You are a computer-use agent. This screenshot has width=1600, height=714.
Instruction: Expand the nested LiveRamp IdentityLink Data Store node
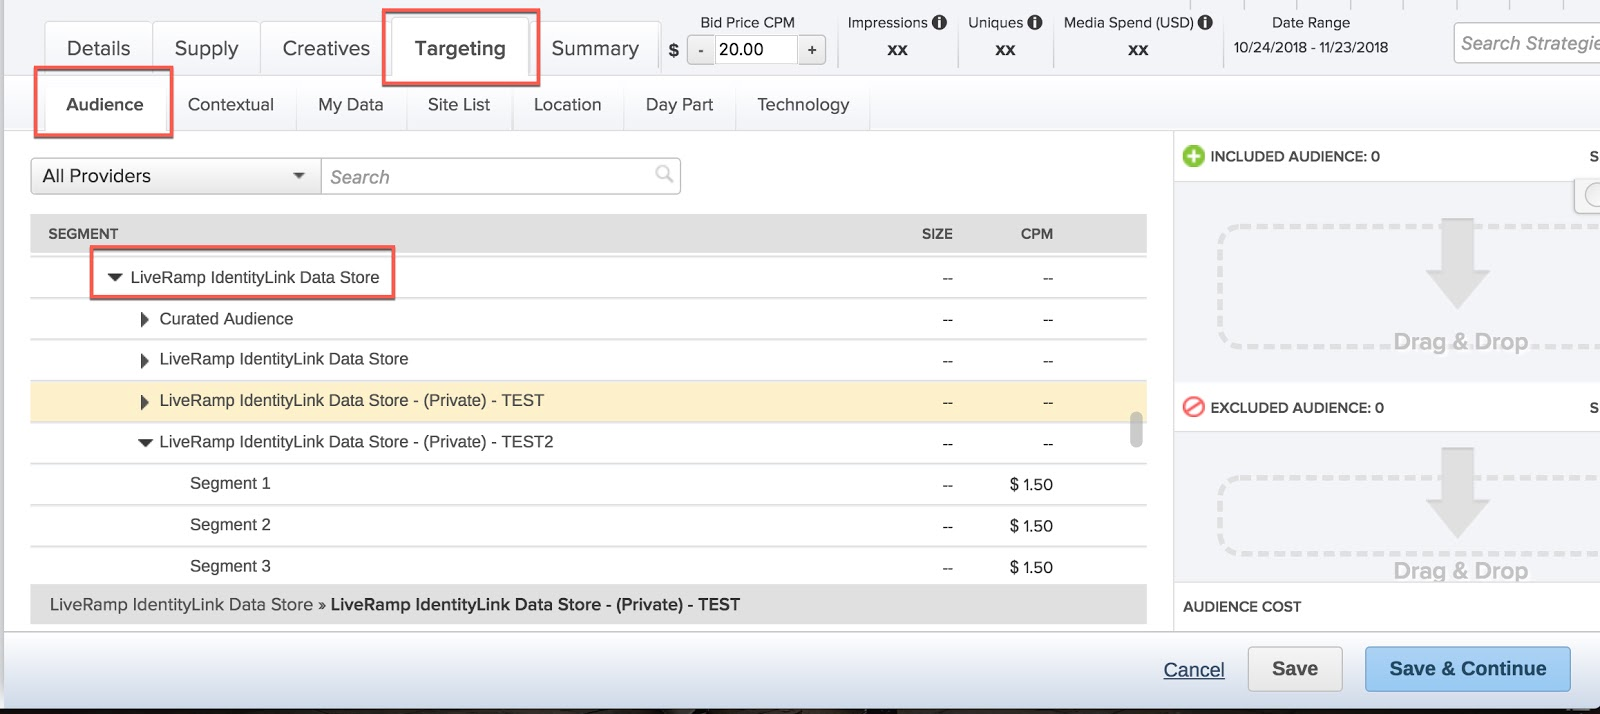point(144,360)
